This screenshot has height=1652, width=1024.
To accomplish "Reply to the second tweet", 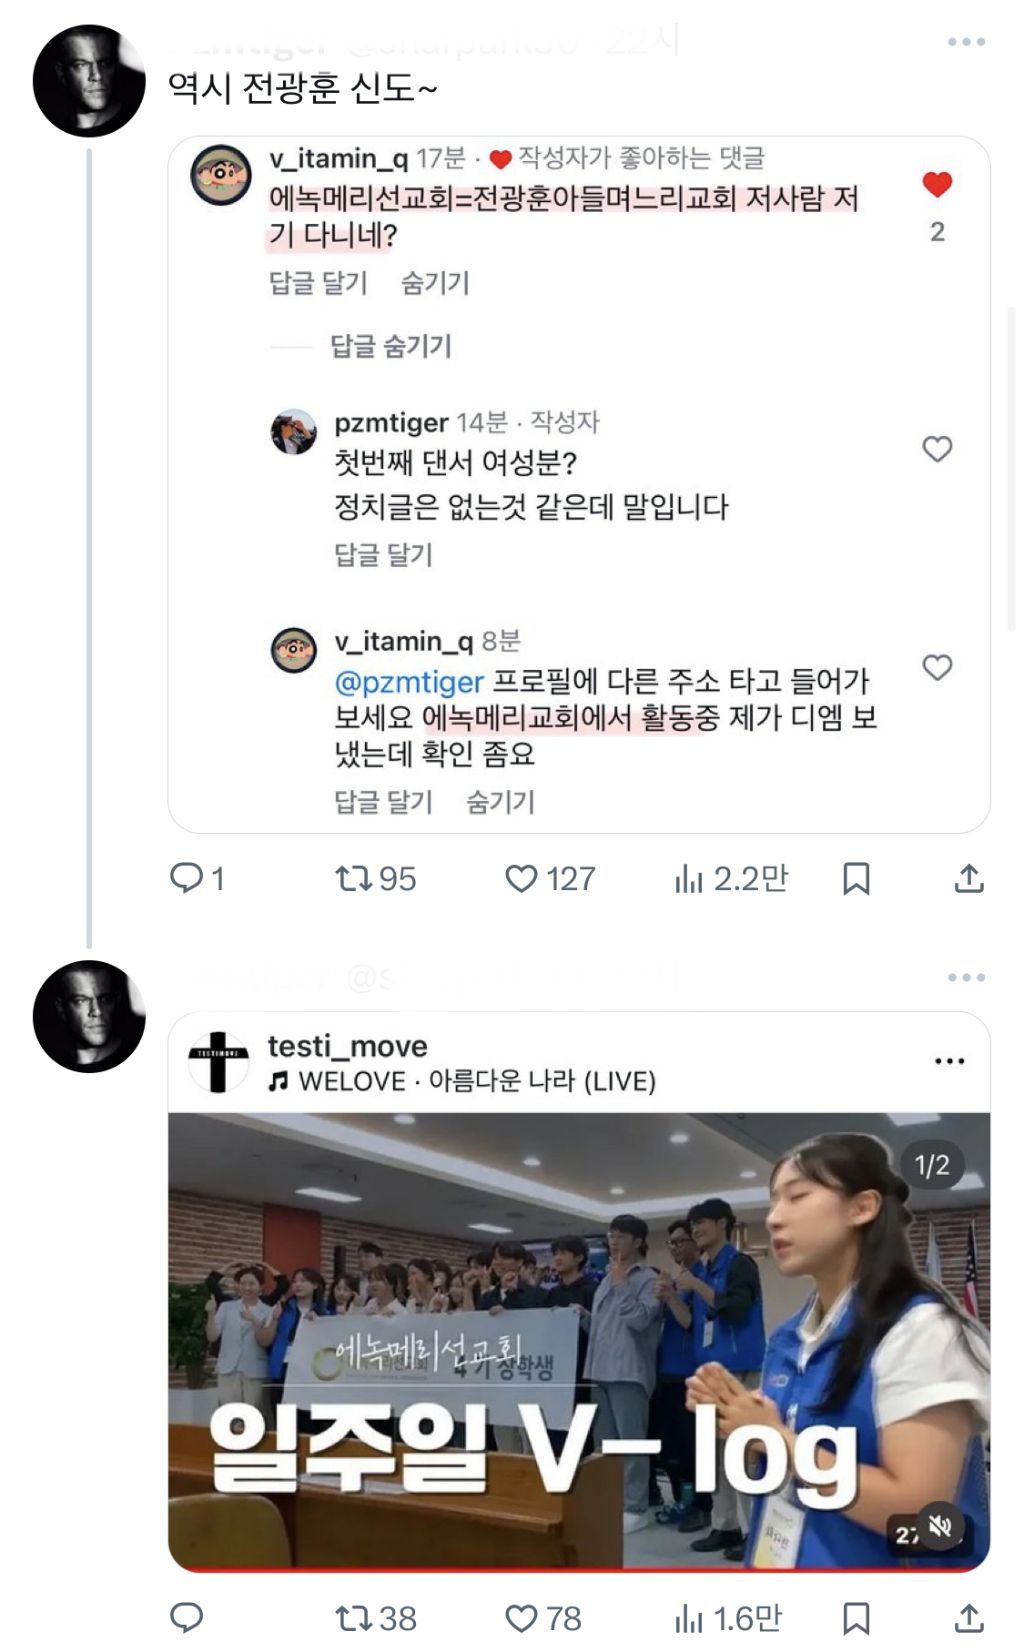I will coord(187,1618).
